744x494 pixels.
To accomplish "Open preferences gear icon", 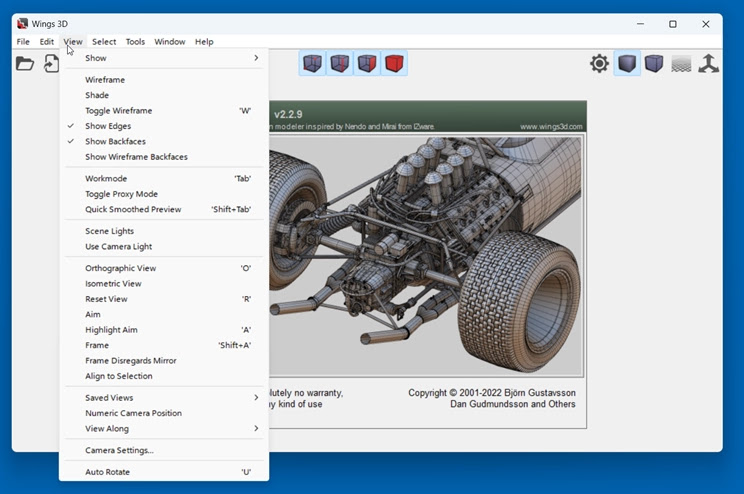I will pyautogui.click(x=599, y=63).
